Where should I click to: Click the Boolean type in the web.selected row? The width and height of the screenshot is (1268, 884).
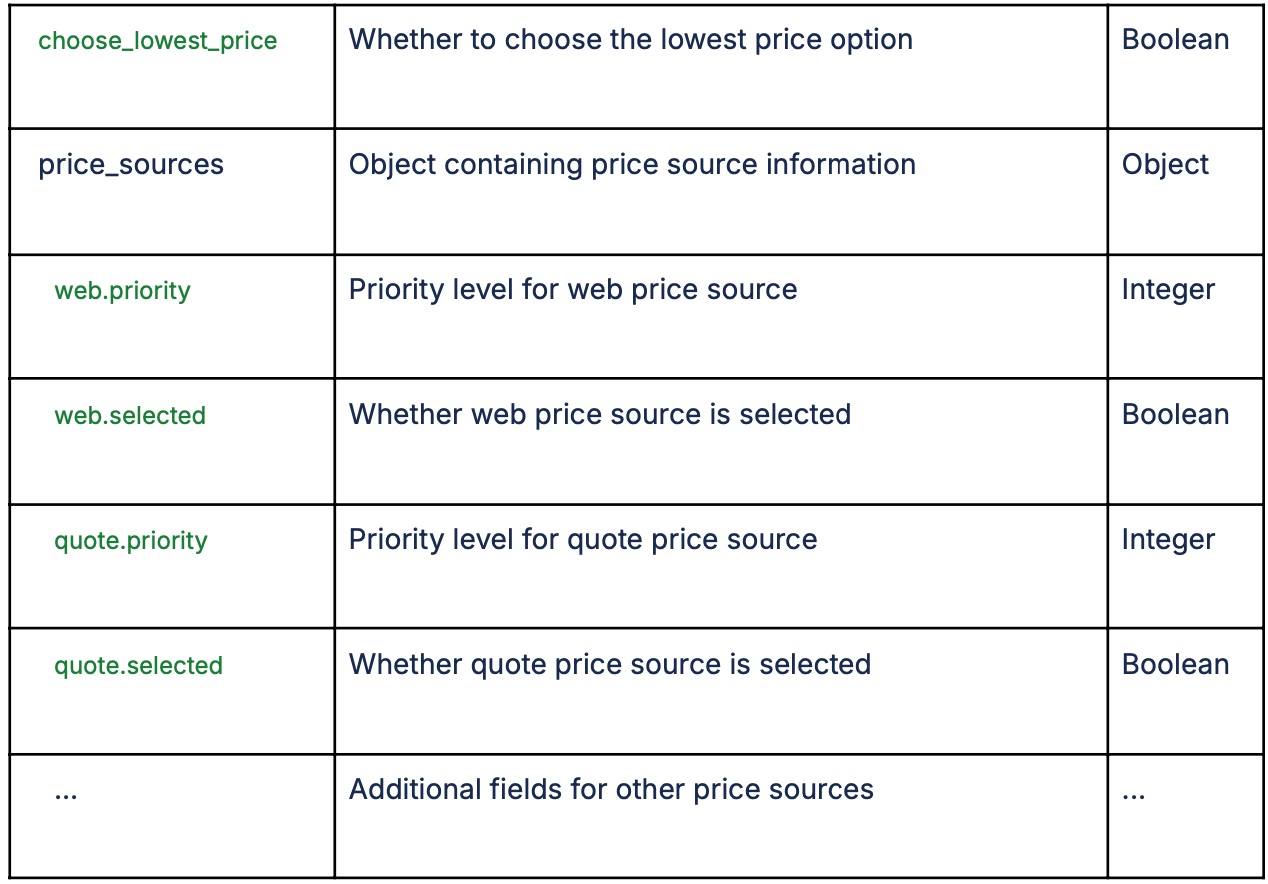pyautogui.click(x=1176, y=415)
